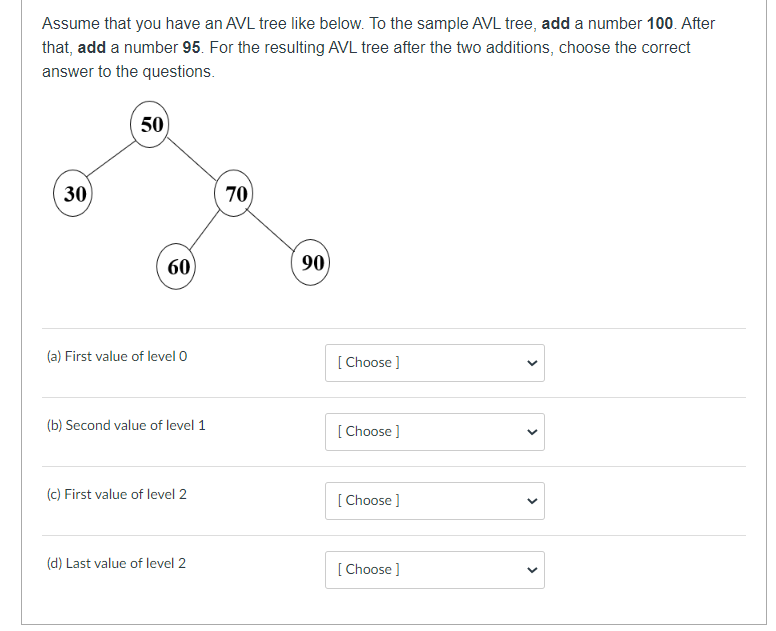
Task: Open the dropdown for First value of level 0
Action: (x=435, y=363)
